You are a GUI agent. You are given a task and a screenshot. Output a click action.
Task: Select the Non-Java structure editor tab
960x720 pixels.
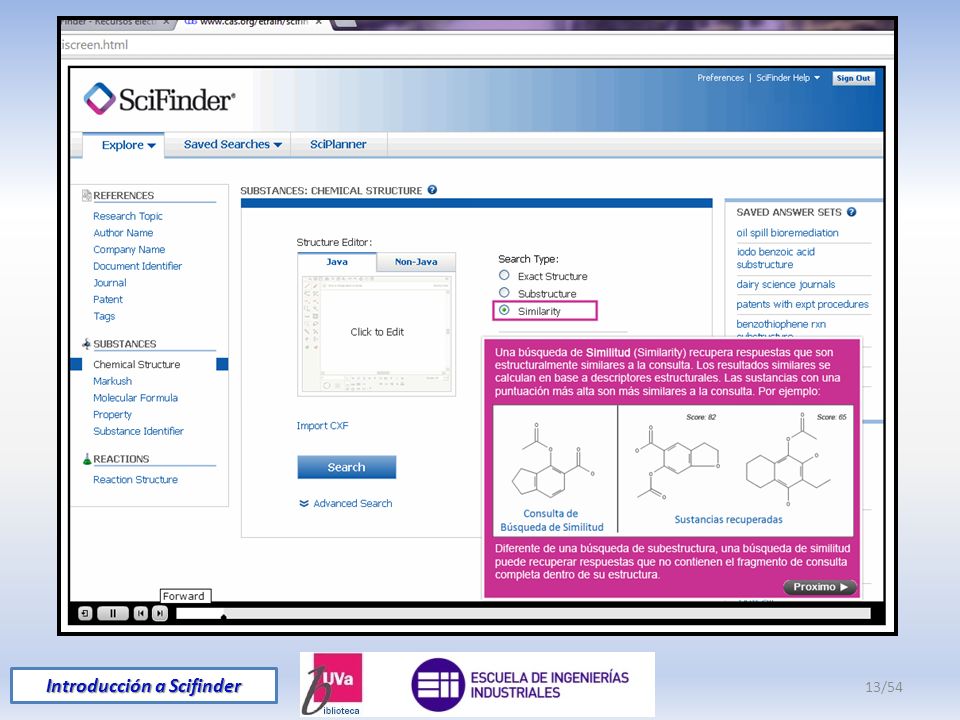[416, 261]
